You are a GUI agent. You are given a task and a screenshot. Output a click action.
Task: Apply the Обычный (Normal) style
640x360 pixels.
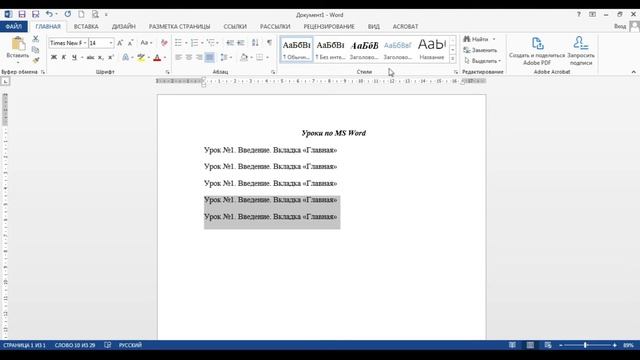click(x=297, y=49)
